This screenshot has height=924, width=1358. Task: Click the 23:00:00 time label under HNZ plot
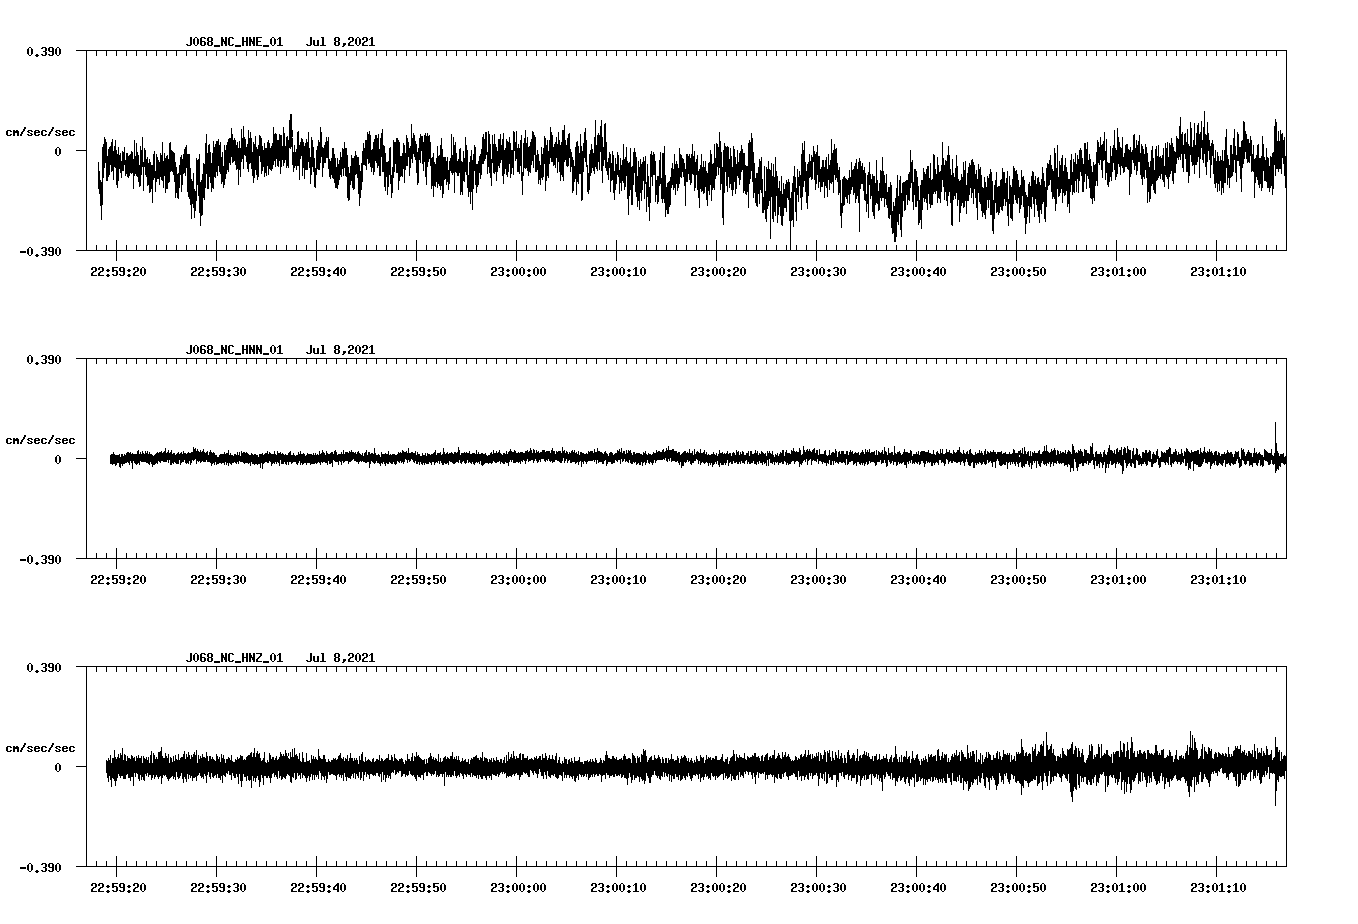[517, 888]
